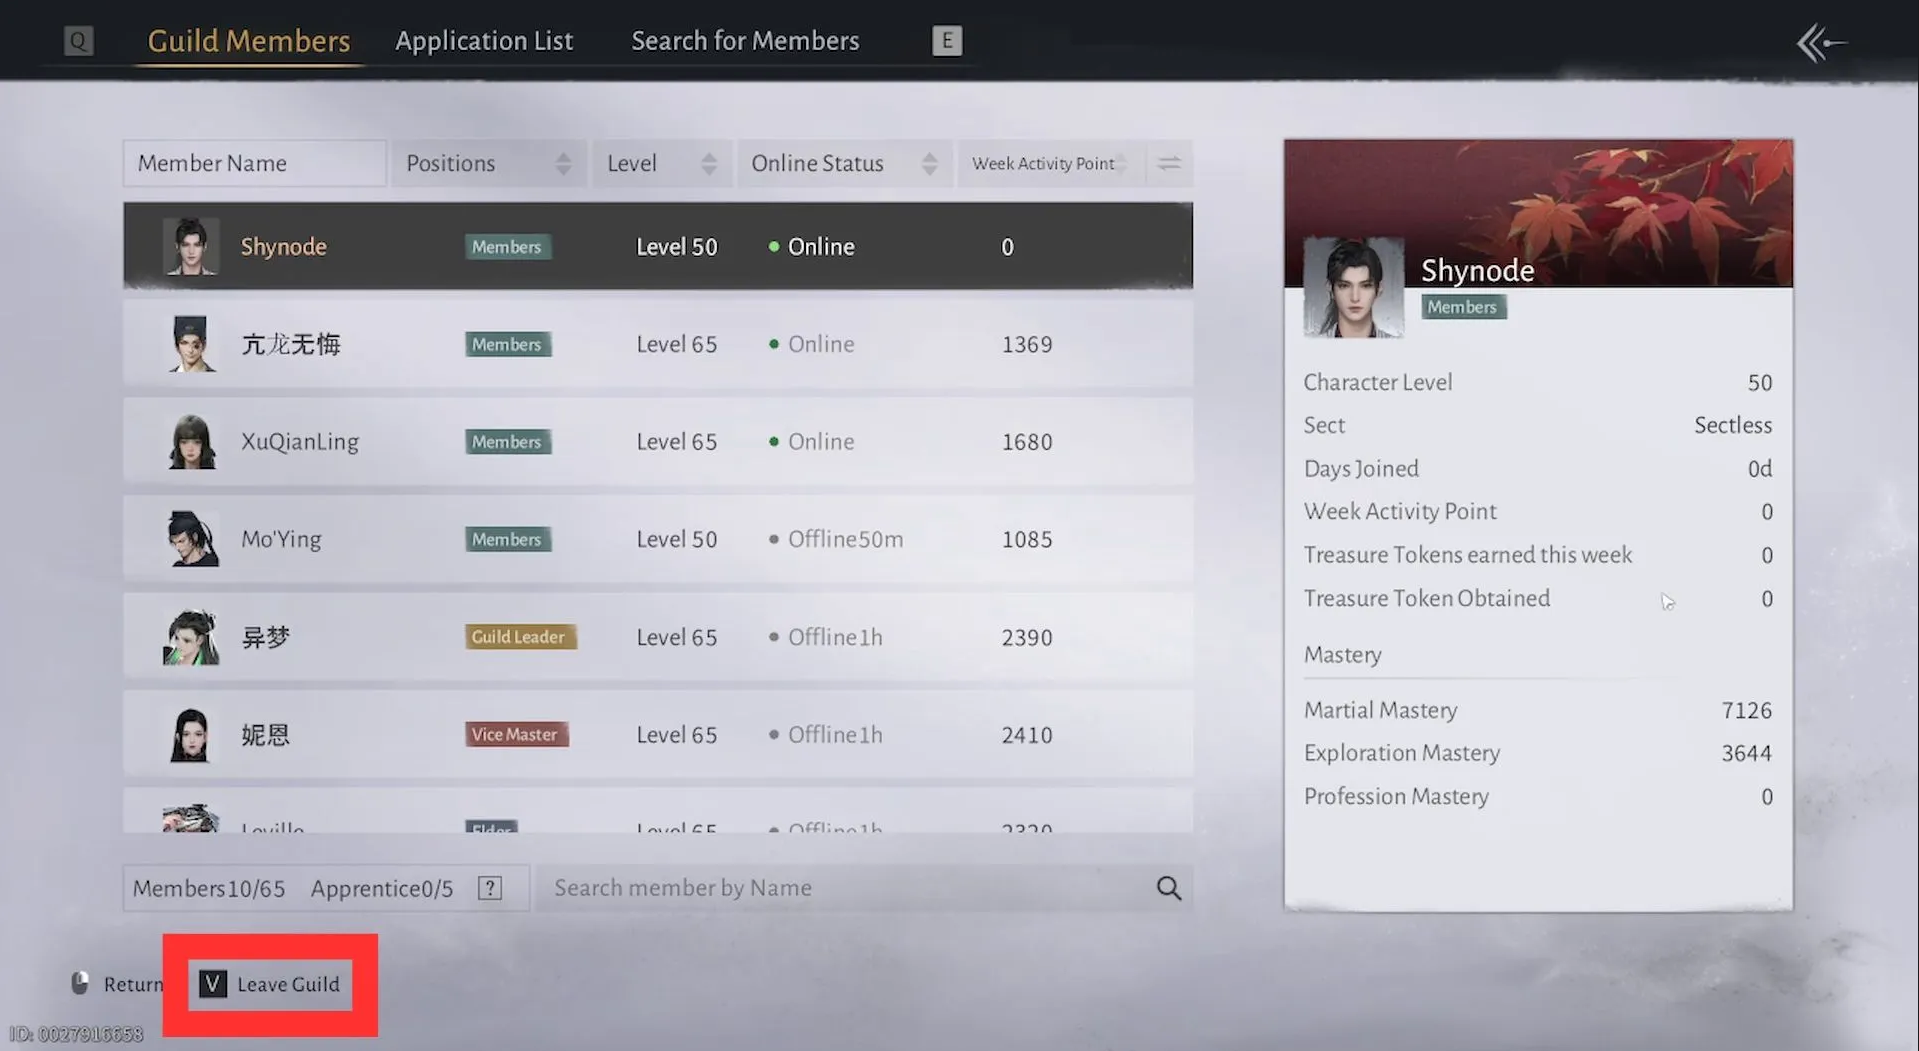Select the Guild Members tab

(x=249, y=41)
